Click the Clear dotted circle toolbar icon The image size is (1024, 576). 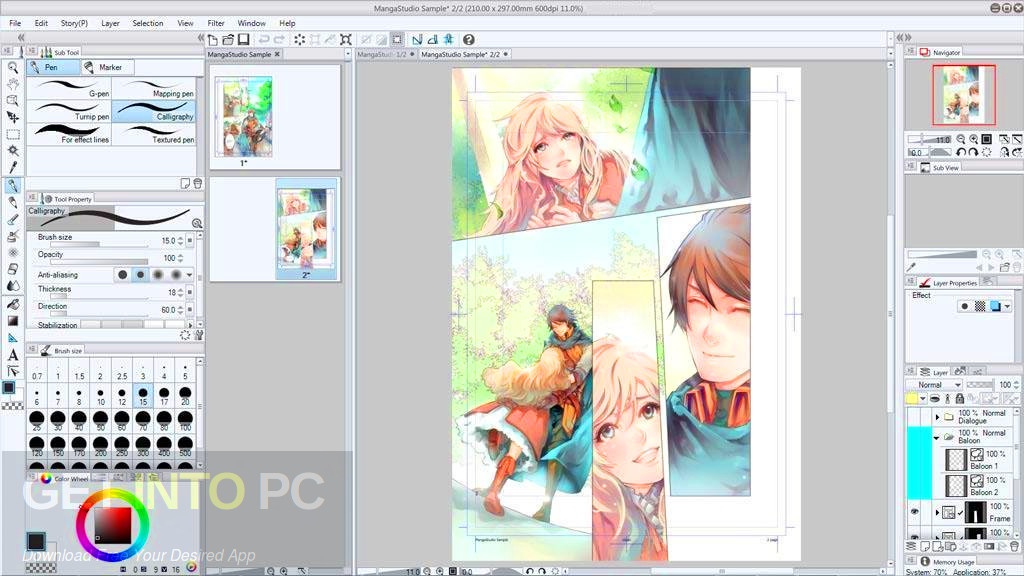[x=299, y=40]
